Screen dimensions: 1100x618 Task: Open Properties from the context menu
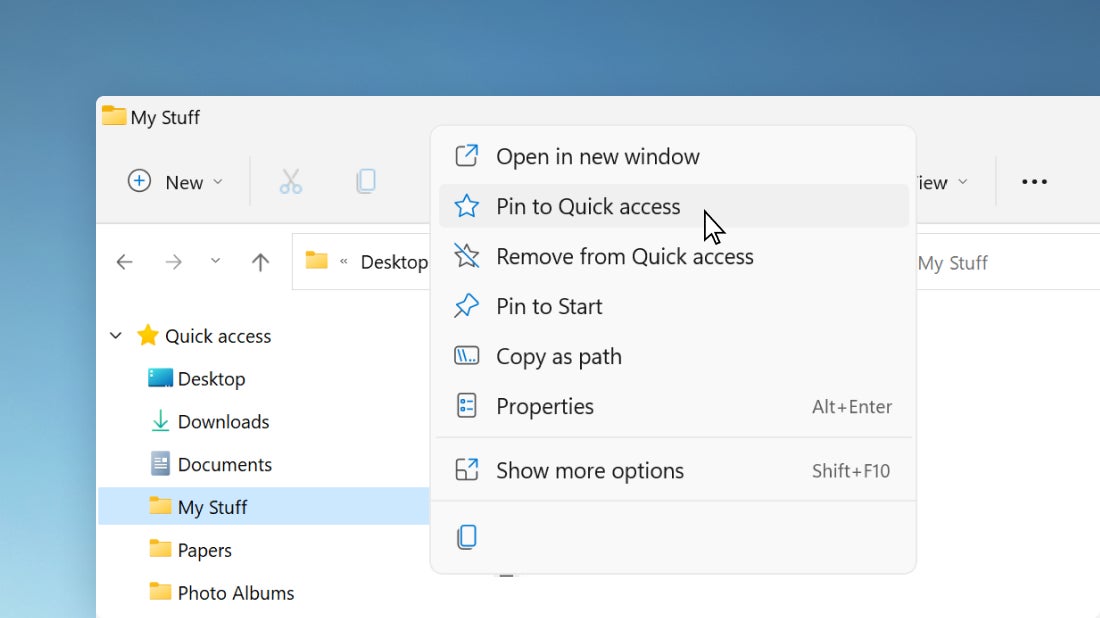click(544, 406)
